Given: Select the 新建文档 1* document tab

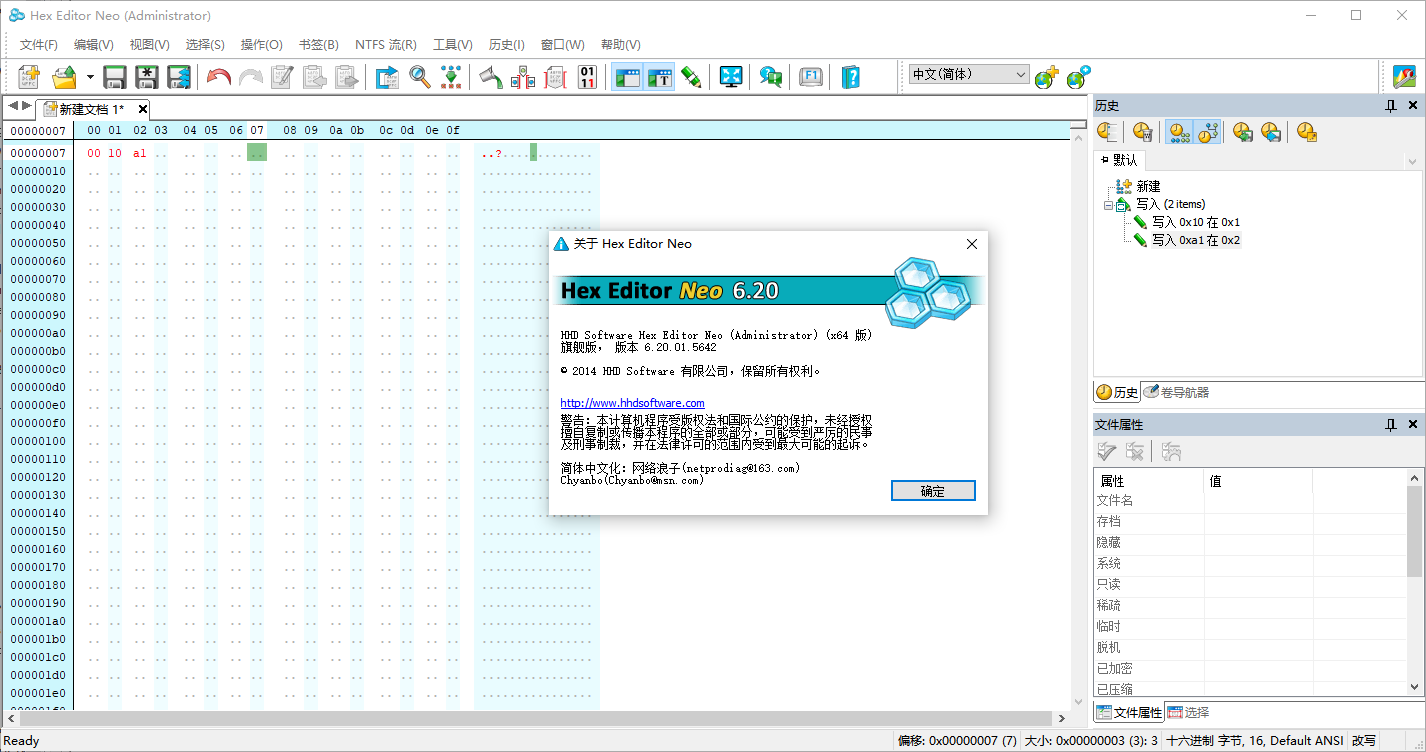Looking at the screenshot, I should [x=92, y=109].
